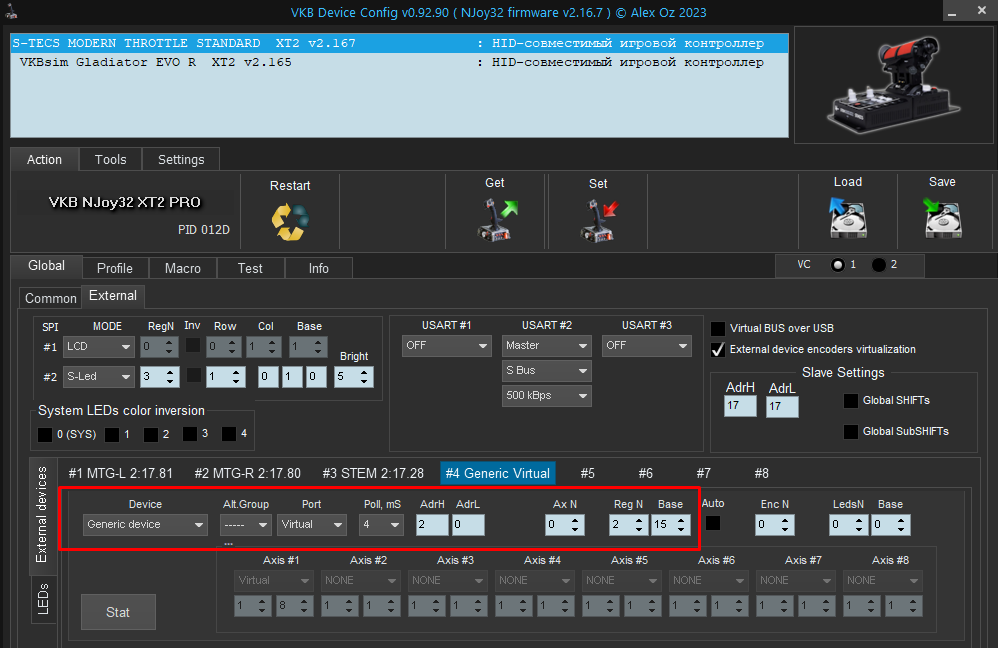Select the LEDs vertical tab
Image resolution: width=998 pixels, height=648 pixels.
point(43,599)
